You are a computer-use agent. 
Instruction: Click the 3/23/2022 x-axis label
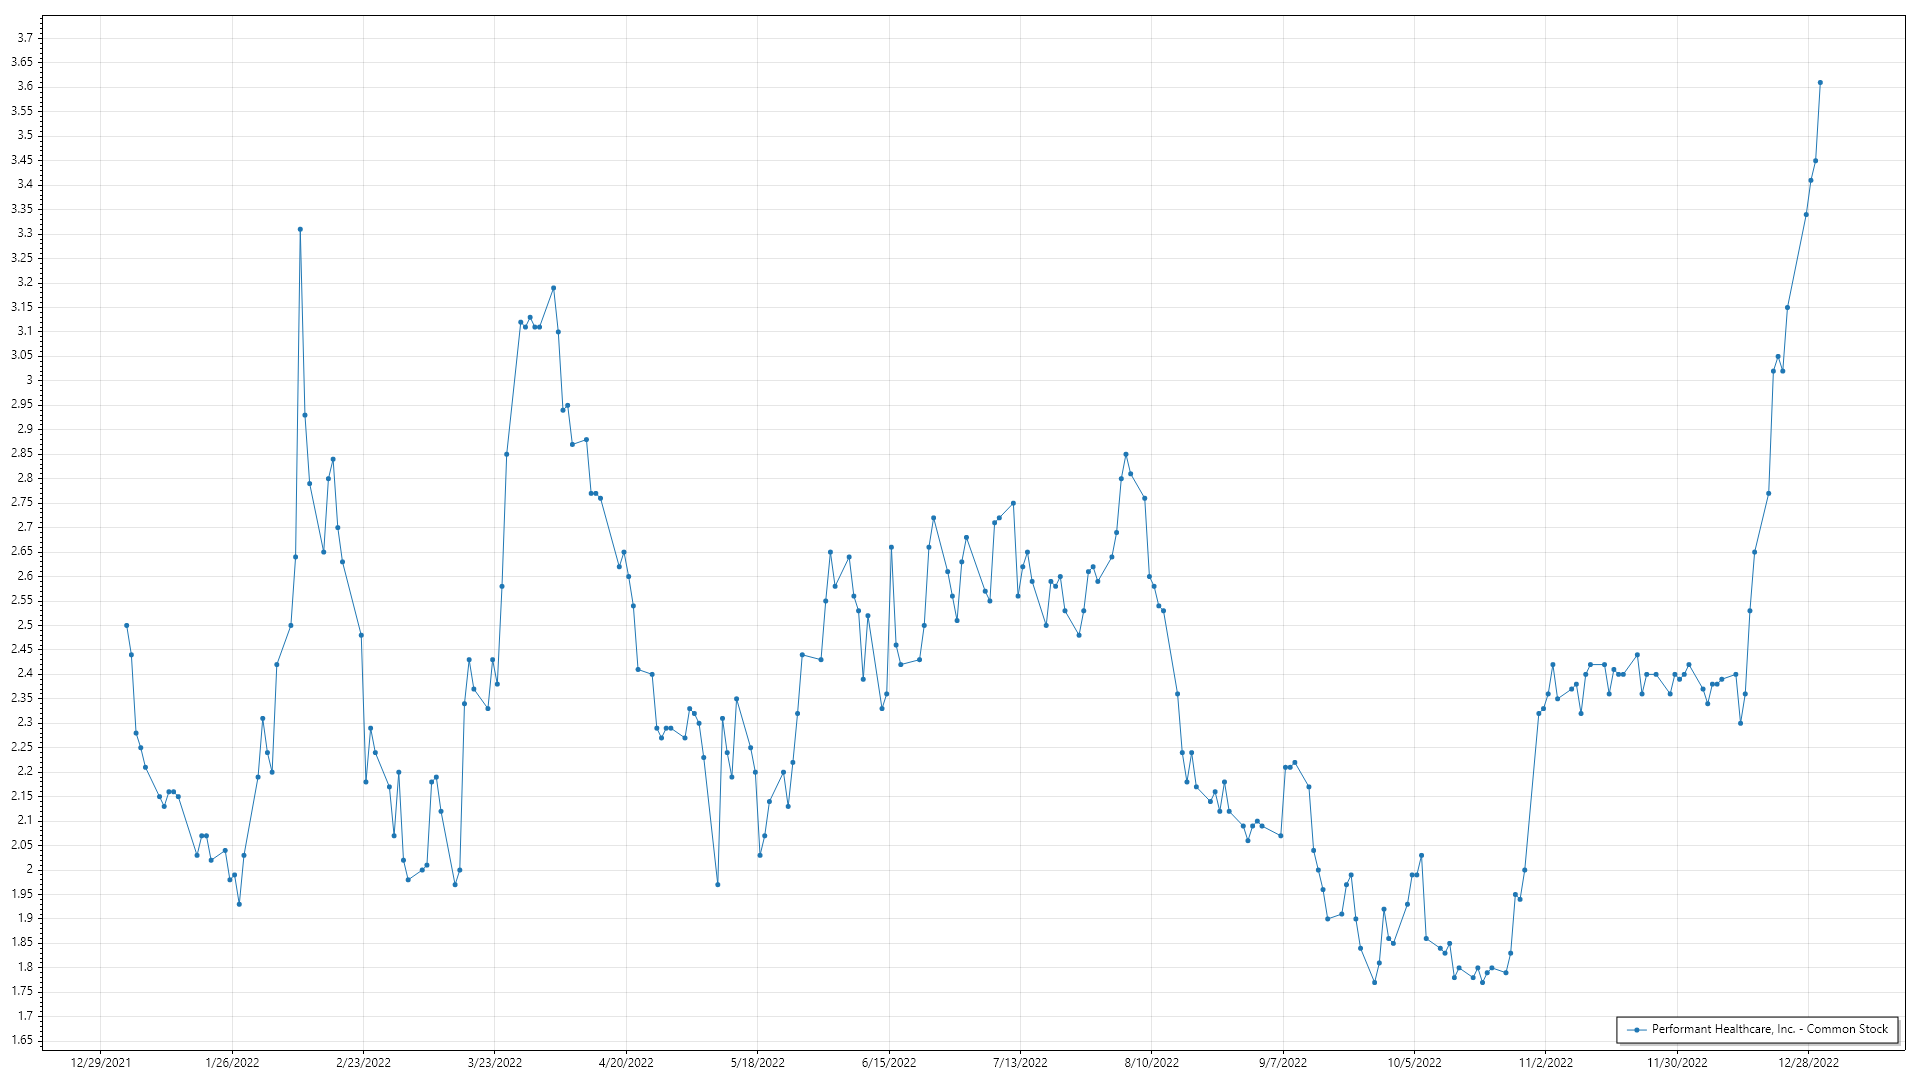pos(495,1062)
